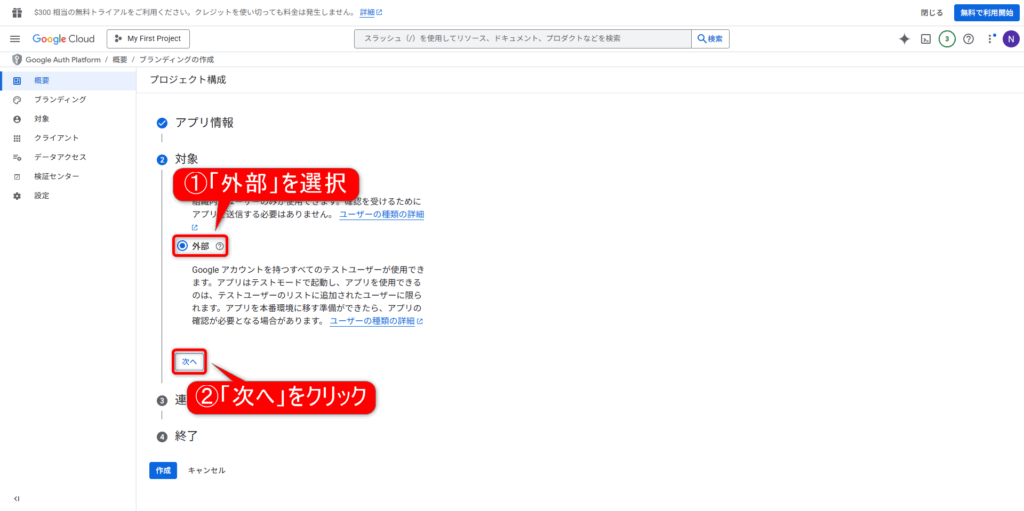
Task: Click the 無料で利用開始 button
Action: tap(985, 12)
